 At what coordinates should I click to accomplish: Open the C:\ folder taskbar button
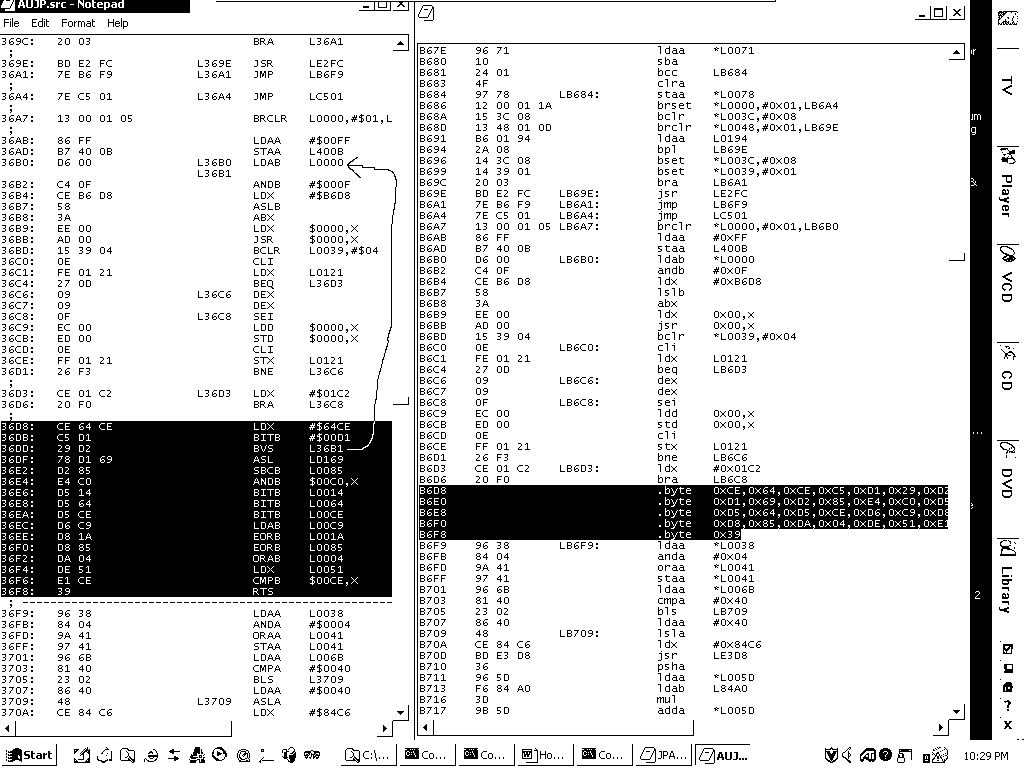pos(369,755)
